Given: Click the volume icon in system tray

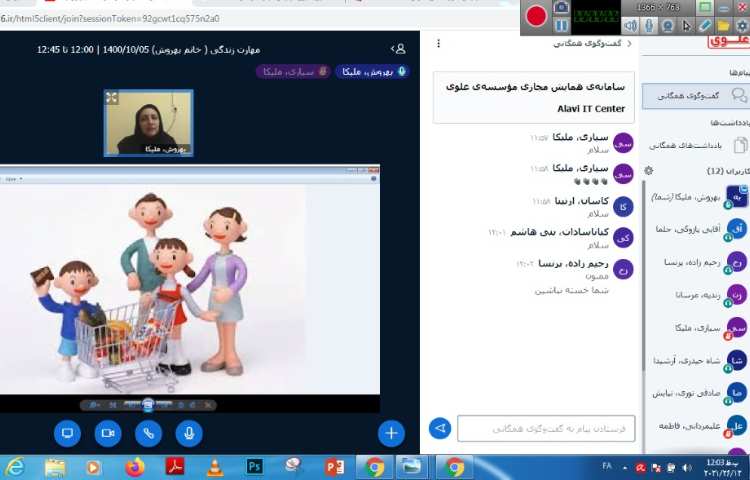Looking at the screenshot, I should point(687,468).
